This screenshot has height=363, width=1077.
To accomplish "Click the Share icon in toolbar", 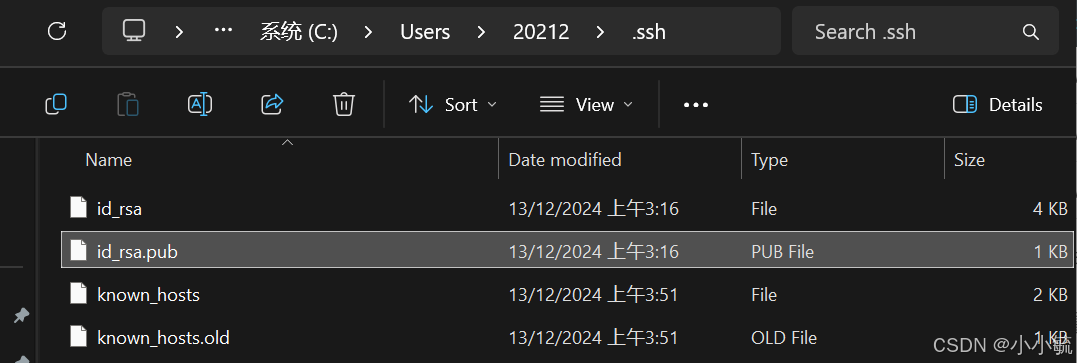I will (273, 104).
